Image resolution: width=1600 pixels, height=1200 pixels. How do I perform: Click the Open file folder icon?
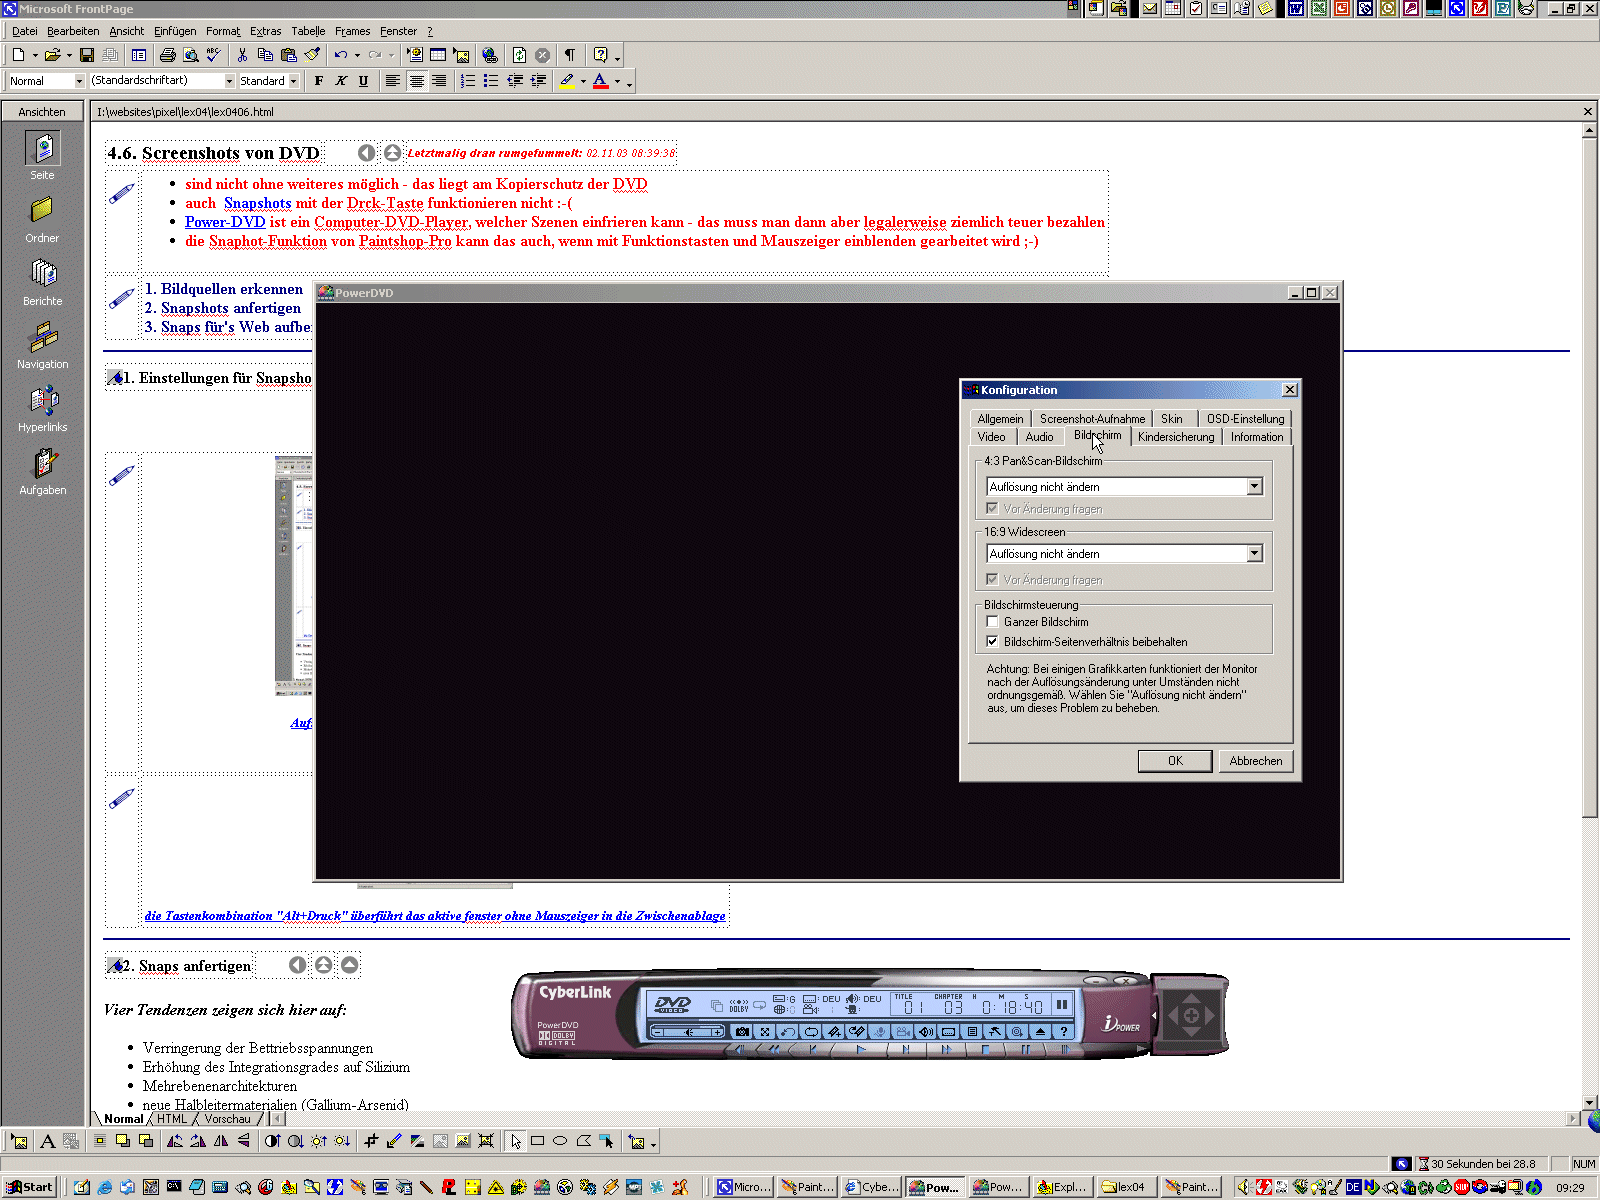[x=52, y=55]
